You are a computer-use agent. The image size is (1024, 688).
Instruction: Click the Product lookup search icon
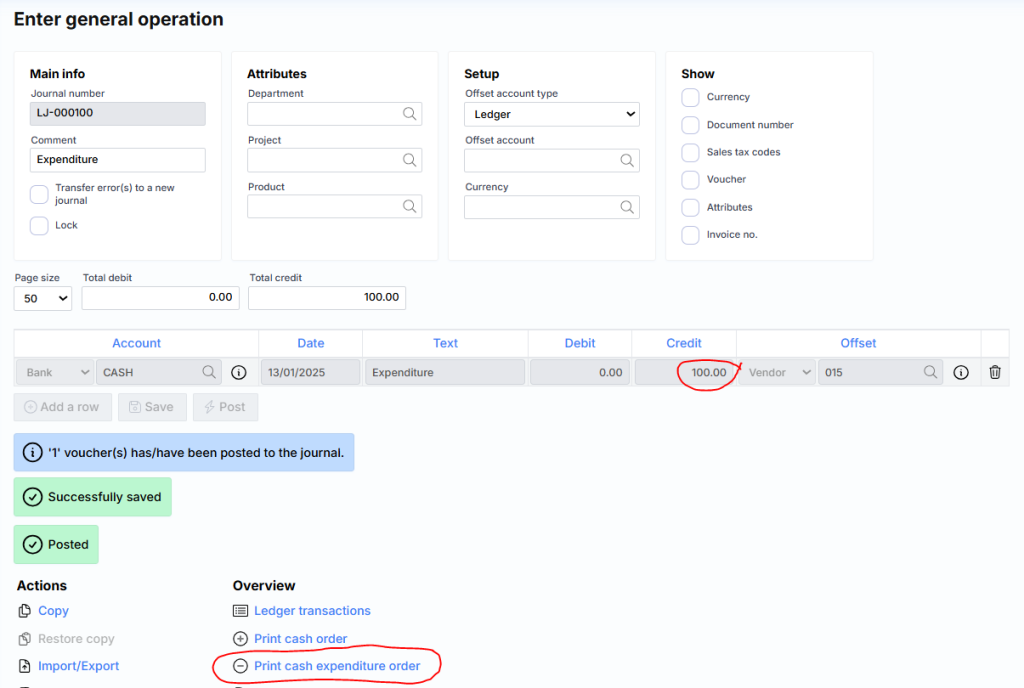click(409, 206)
